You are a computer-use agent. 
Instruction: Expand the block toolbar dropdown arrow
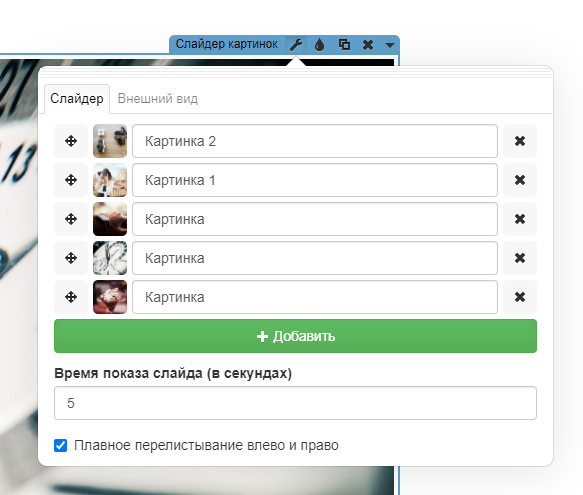click(x=389, y=45)
